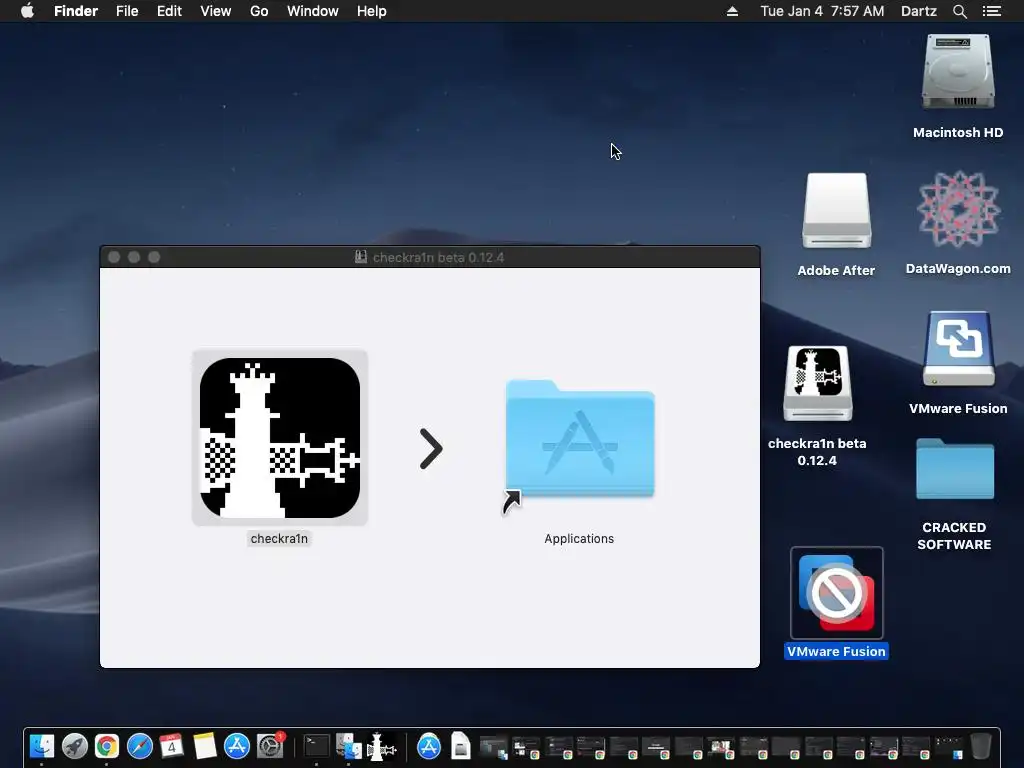
Task: Open the Trash in the Dock
Action: 980,746
